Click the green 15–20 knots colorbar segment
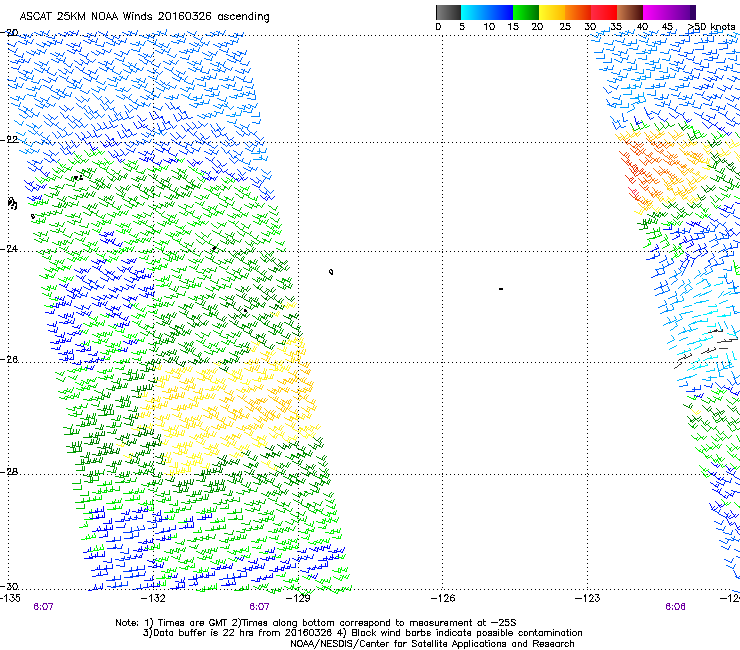This screenshot has height=650, width=740. click(x=526, y=12)
